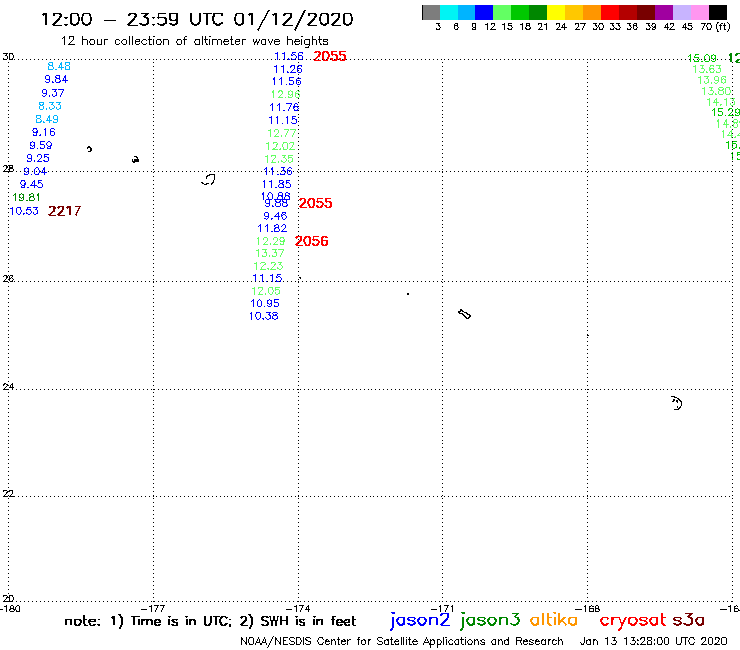Viewport: 740px width, 650px height.
Task: Click the '13.63' jason3 wave height
Action: pos(707,69)
